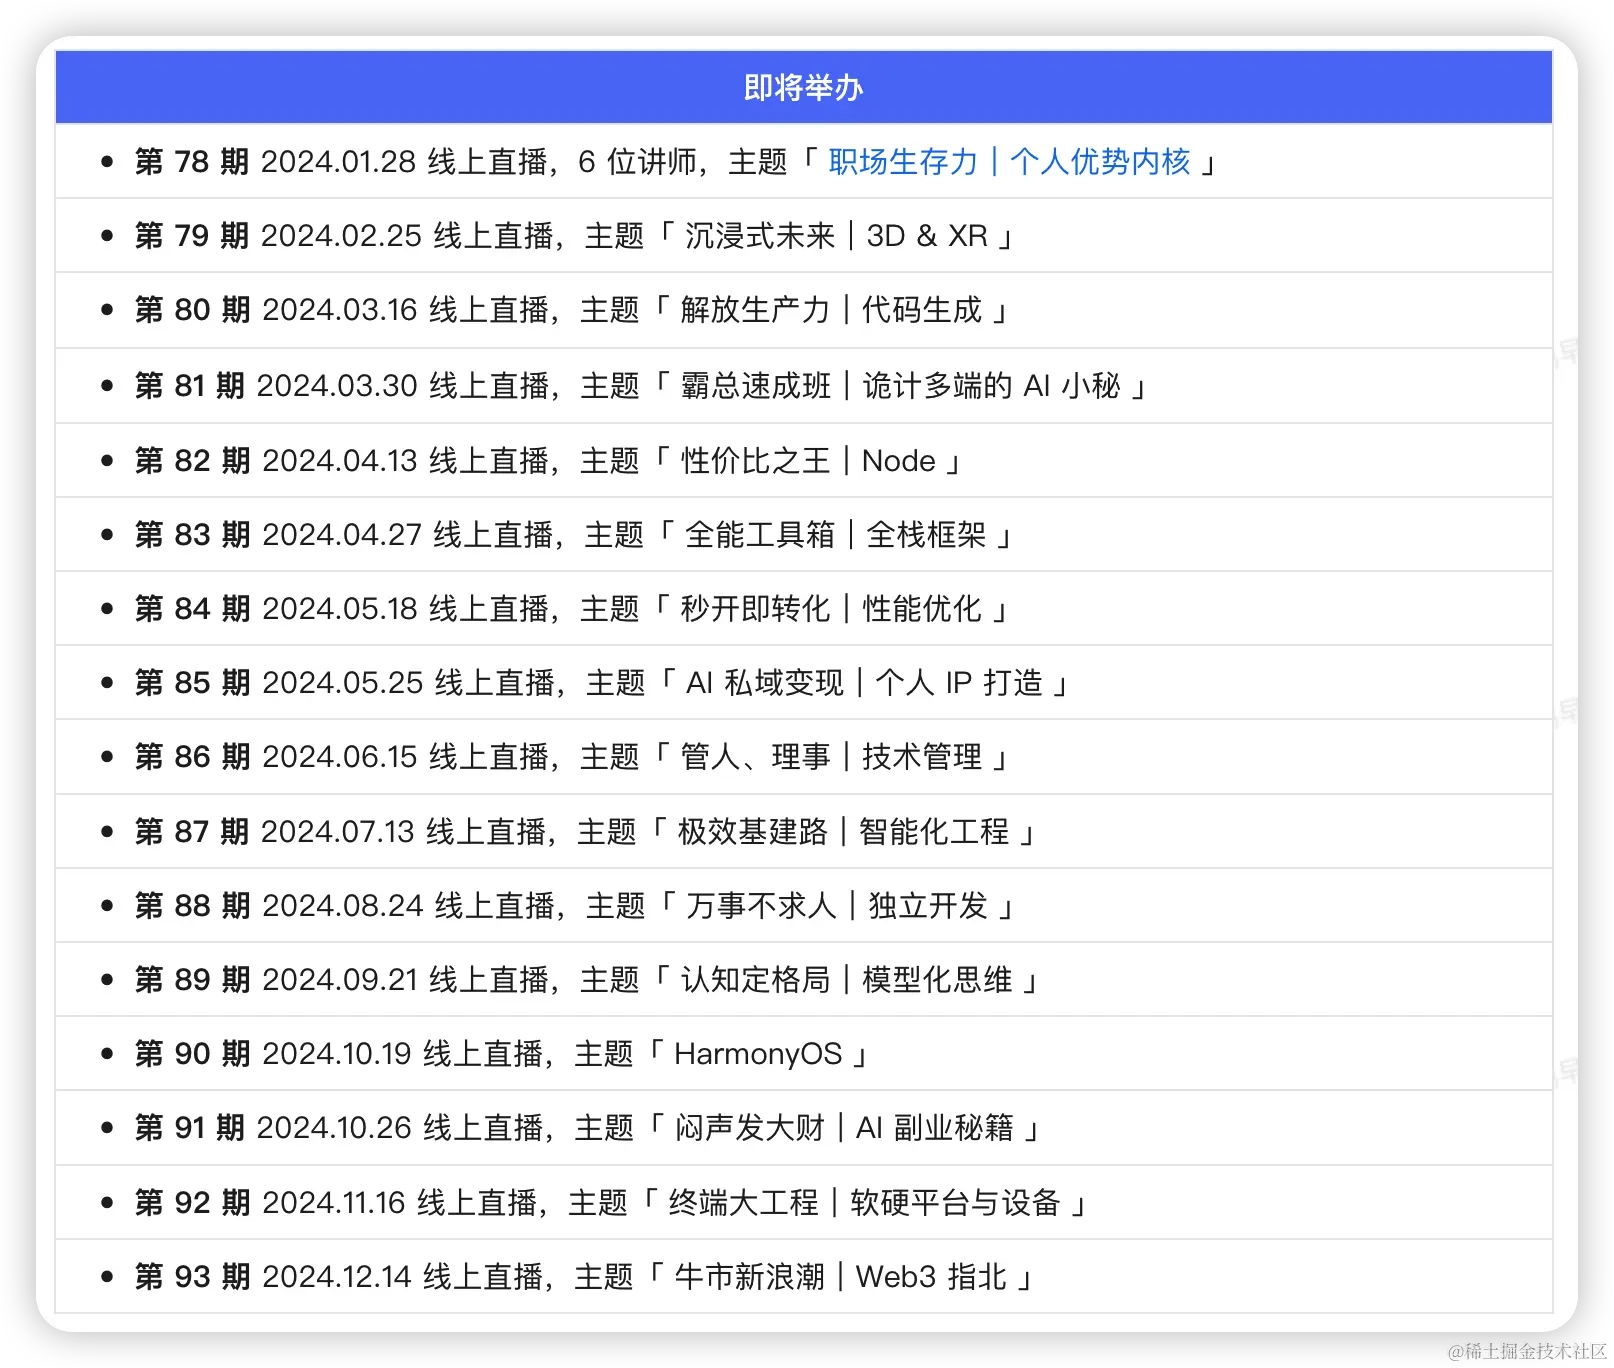The width and height of the screenshot is (1614, 1368).
Task: Select the row 第 90 期 HarmonyOS
Action: (804, 1053)
